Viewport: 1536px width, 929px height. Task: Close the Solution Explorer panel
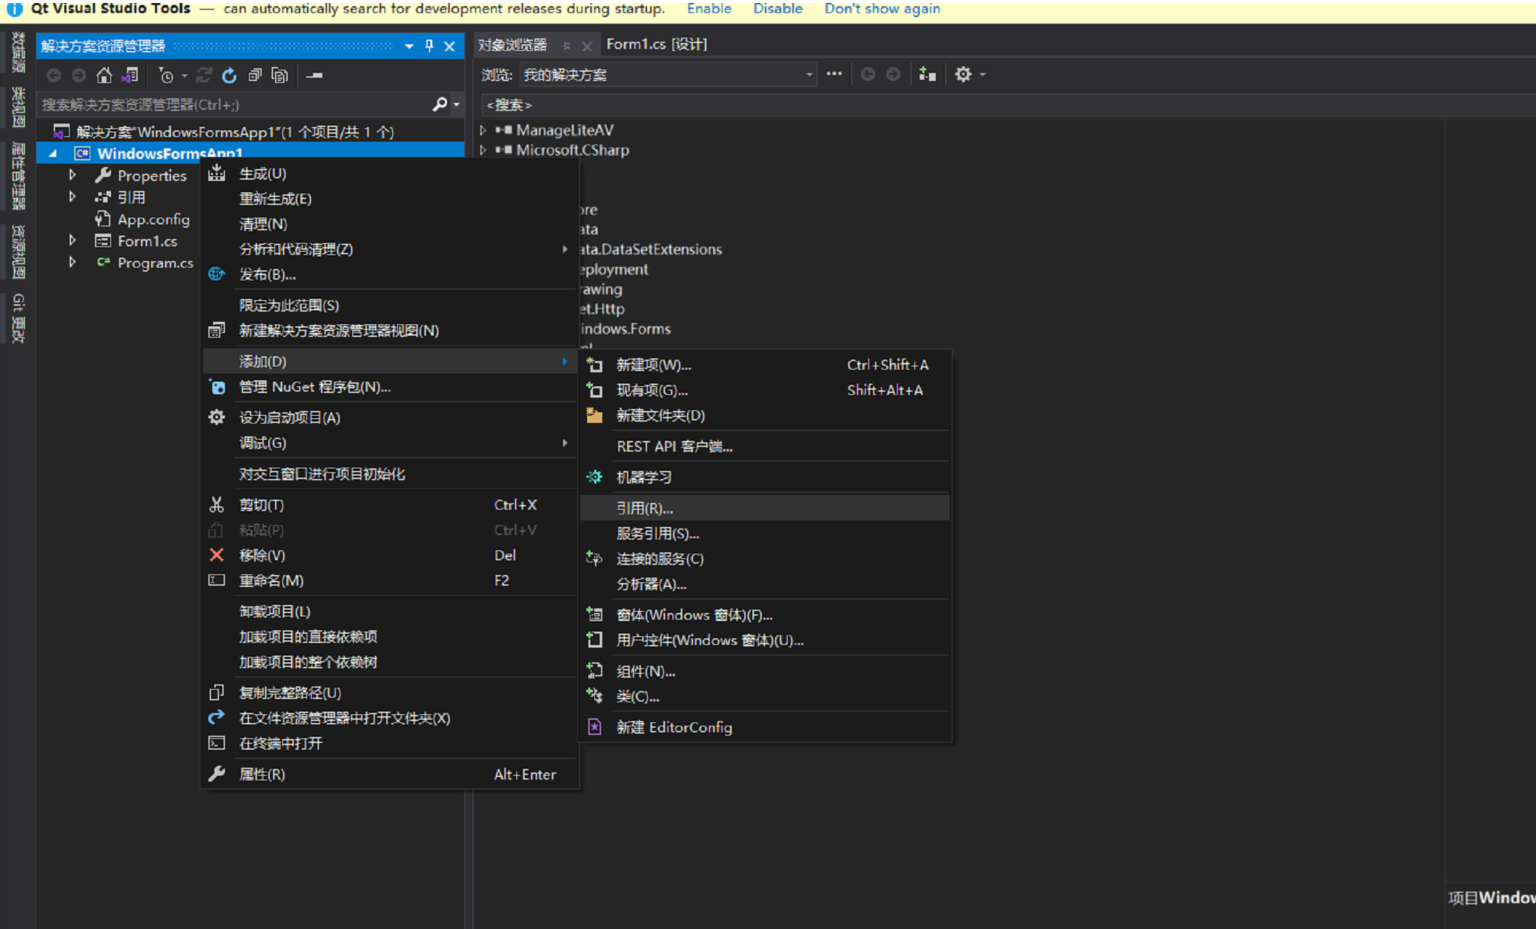[x=450, y=46]
